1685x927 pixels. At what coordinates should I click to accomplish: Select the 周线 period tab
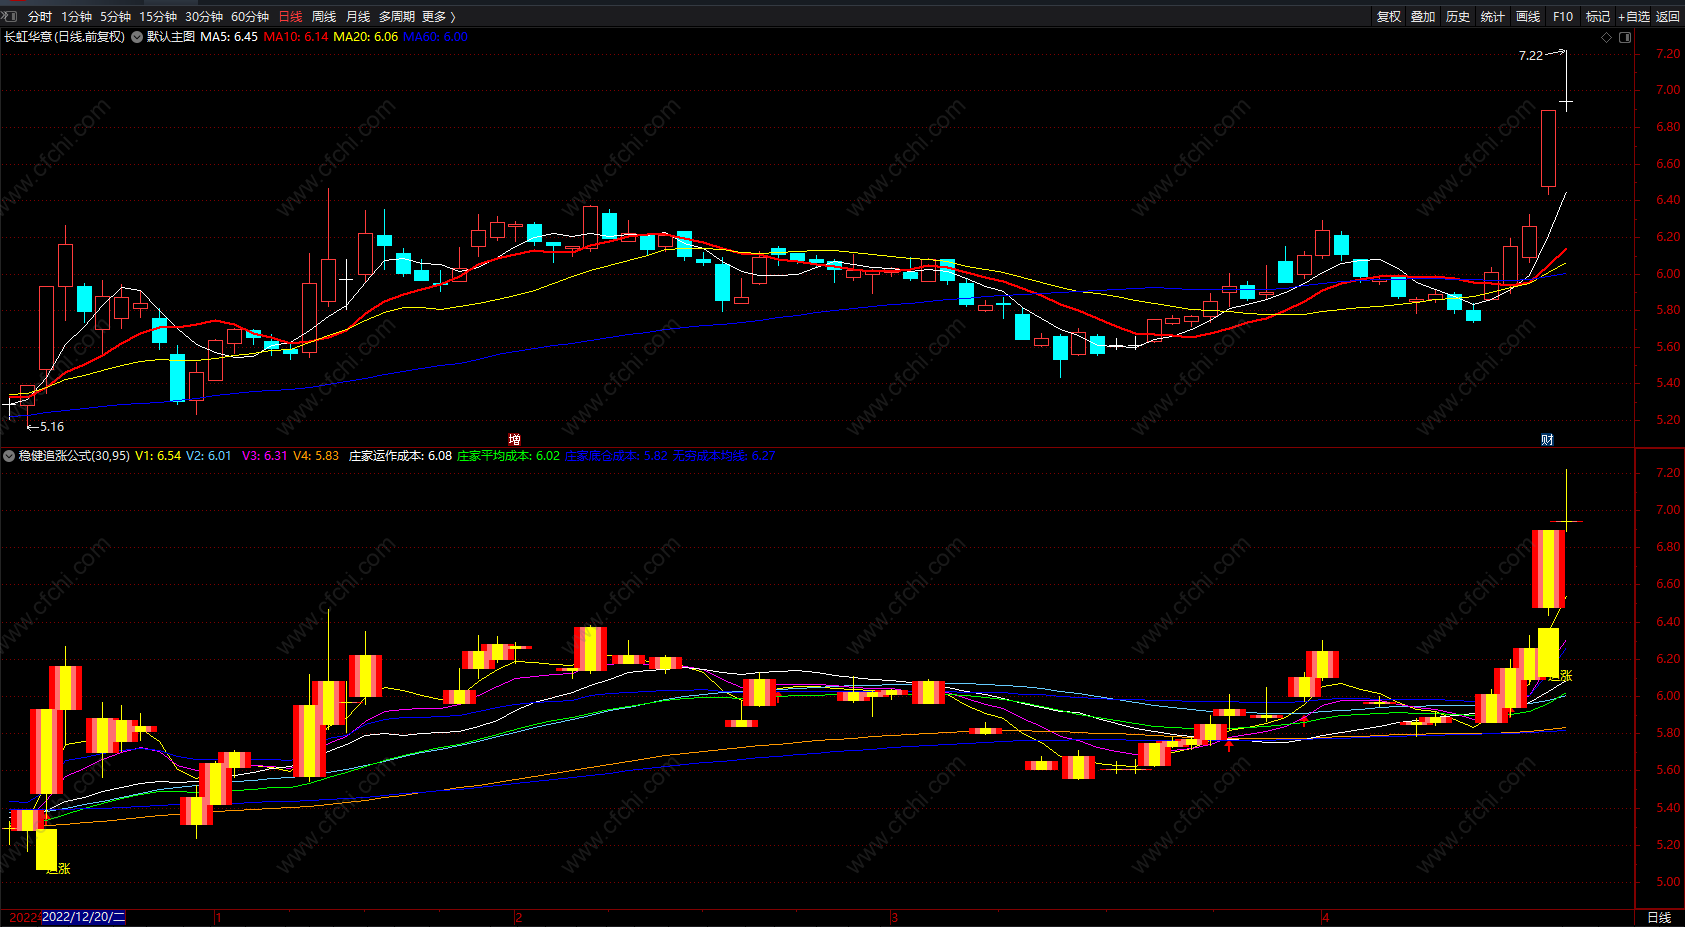pyautogui.click(x=324, y=17)
